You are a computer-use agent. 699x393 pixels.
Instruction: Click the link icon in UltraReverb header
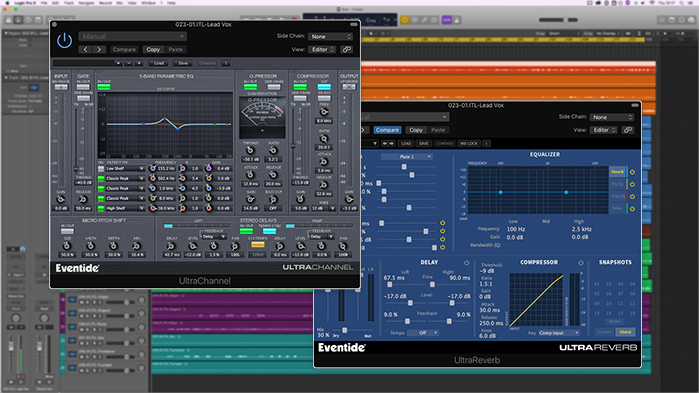point(628,130)
